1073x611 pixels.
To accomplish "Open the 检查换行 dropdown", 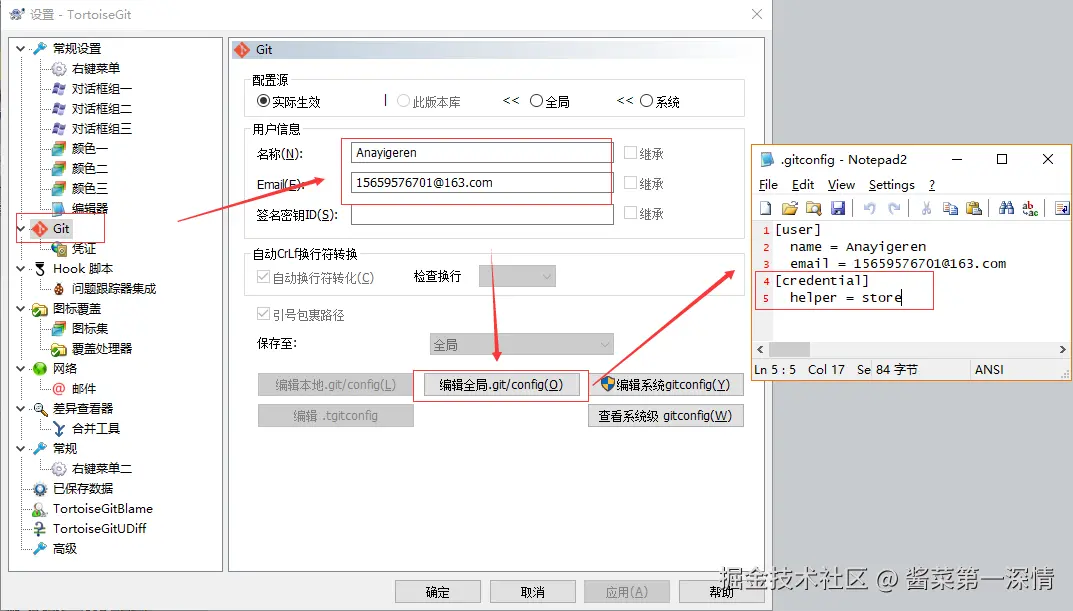I will 517,276.
